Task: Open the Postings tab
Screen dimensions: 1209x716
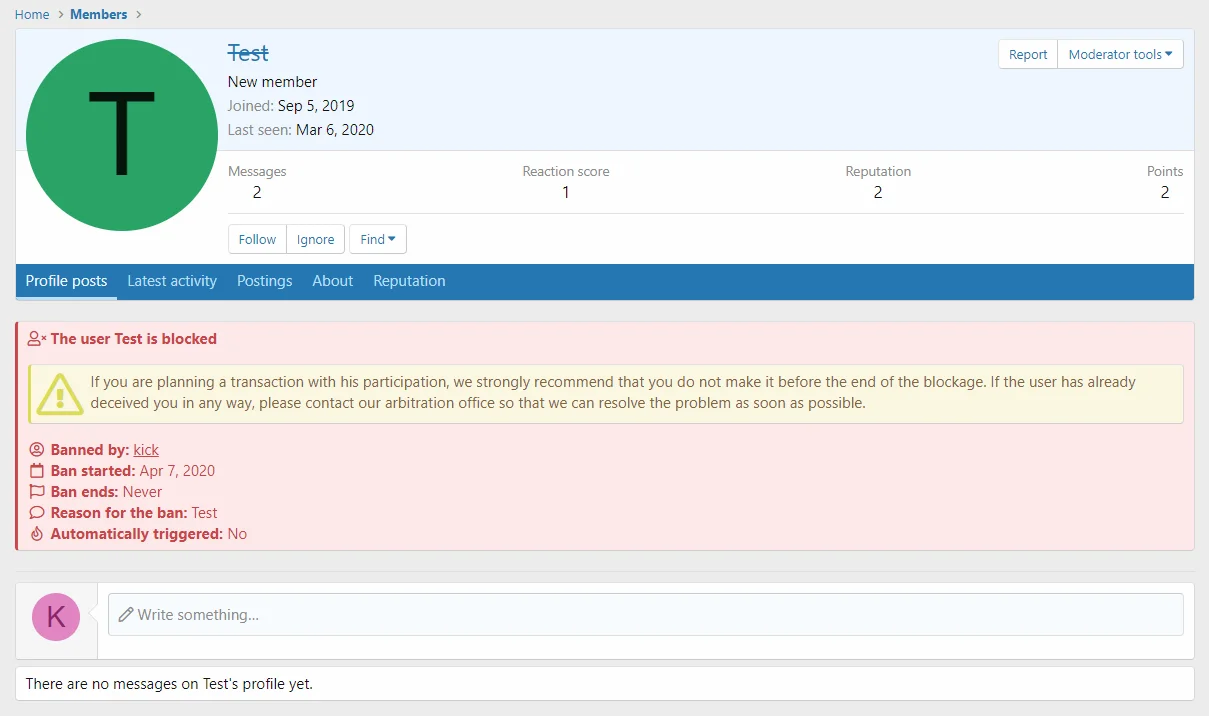Action: [x=264, y=281]
